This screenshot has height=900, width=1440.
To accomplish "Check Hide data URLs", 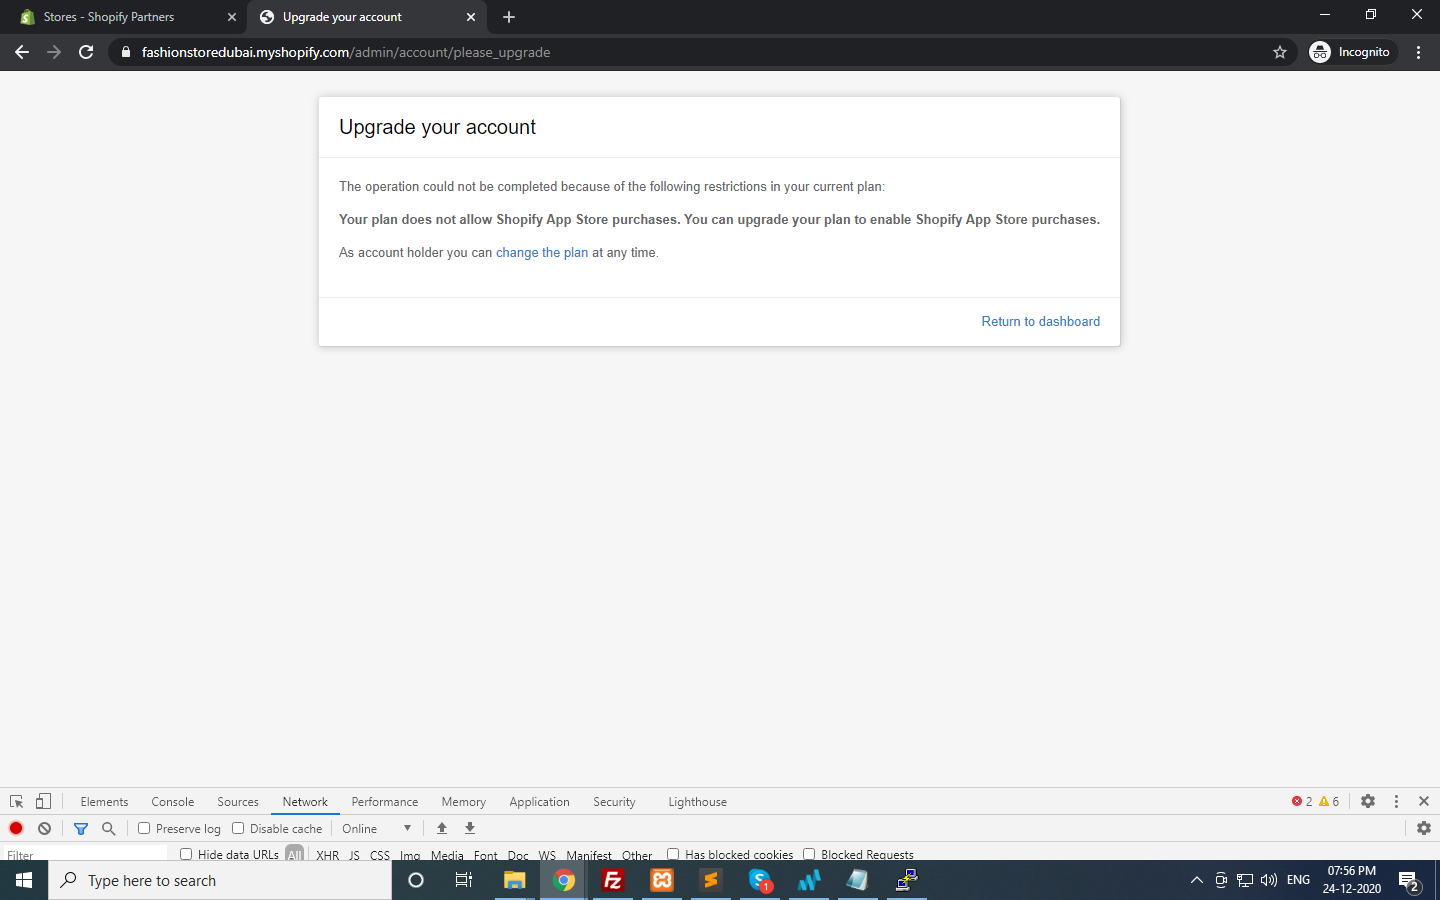I will pyautogui.click(x=186, y=854).
